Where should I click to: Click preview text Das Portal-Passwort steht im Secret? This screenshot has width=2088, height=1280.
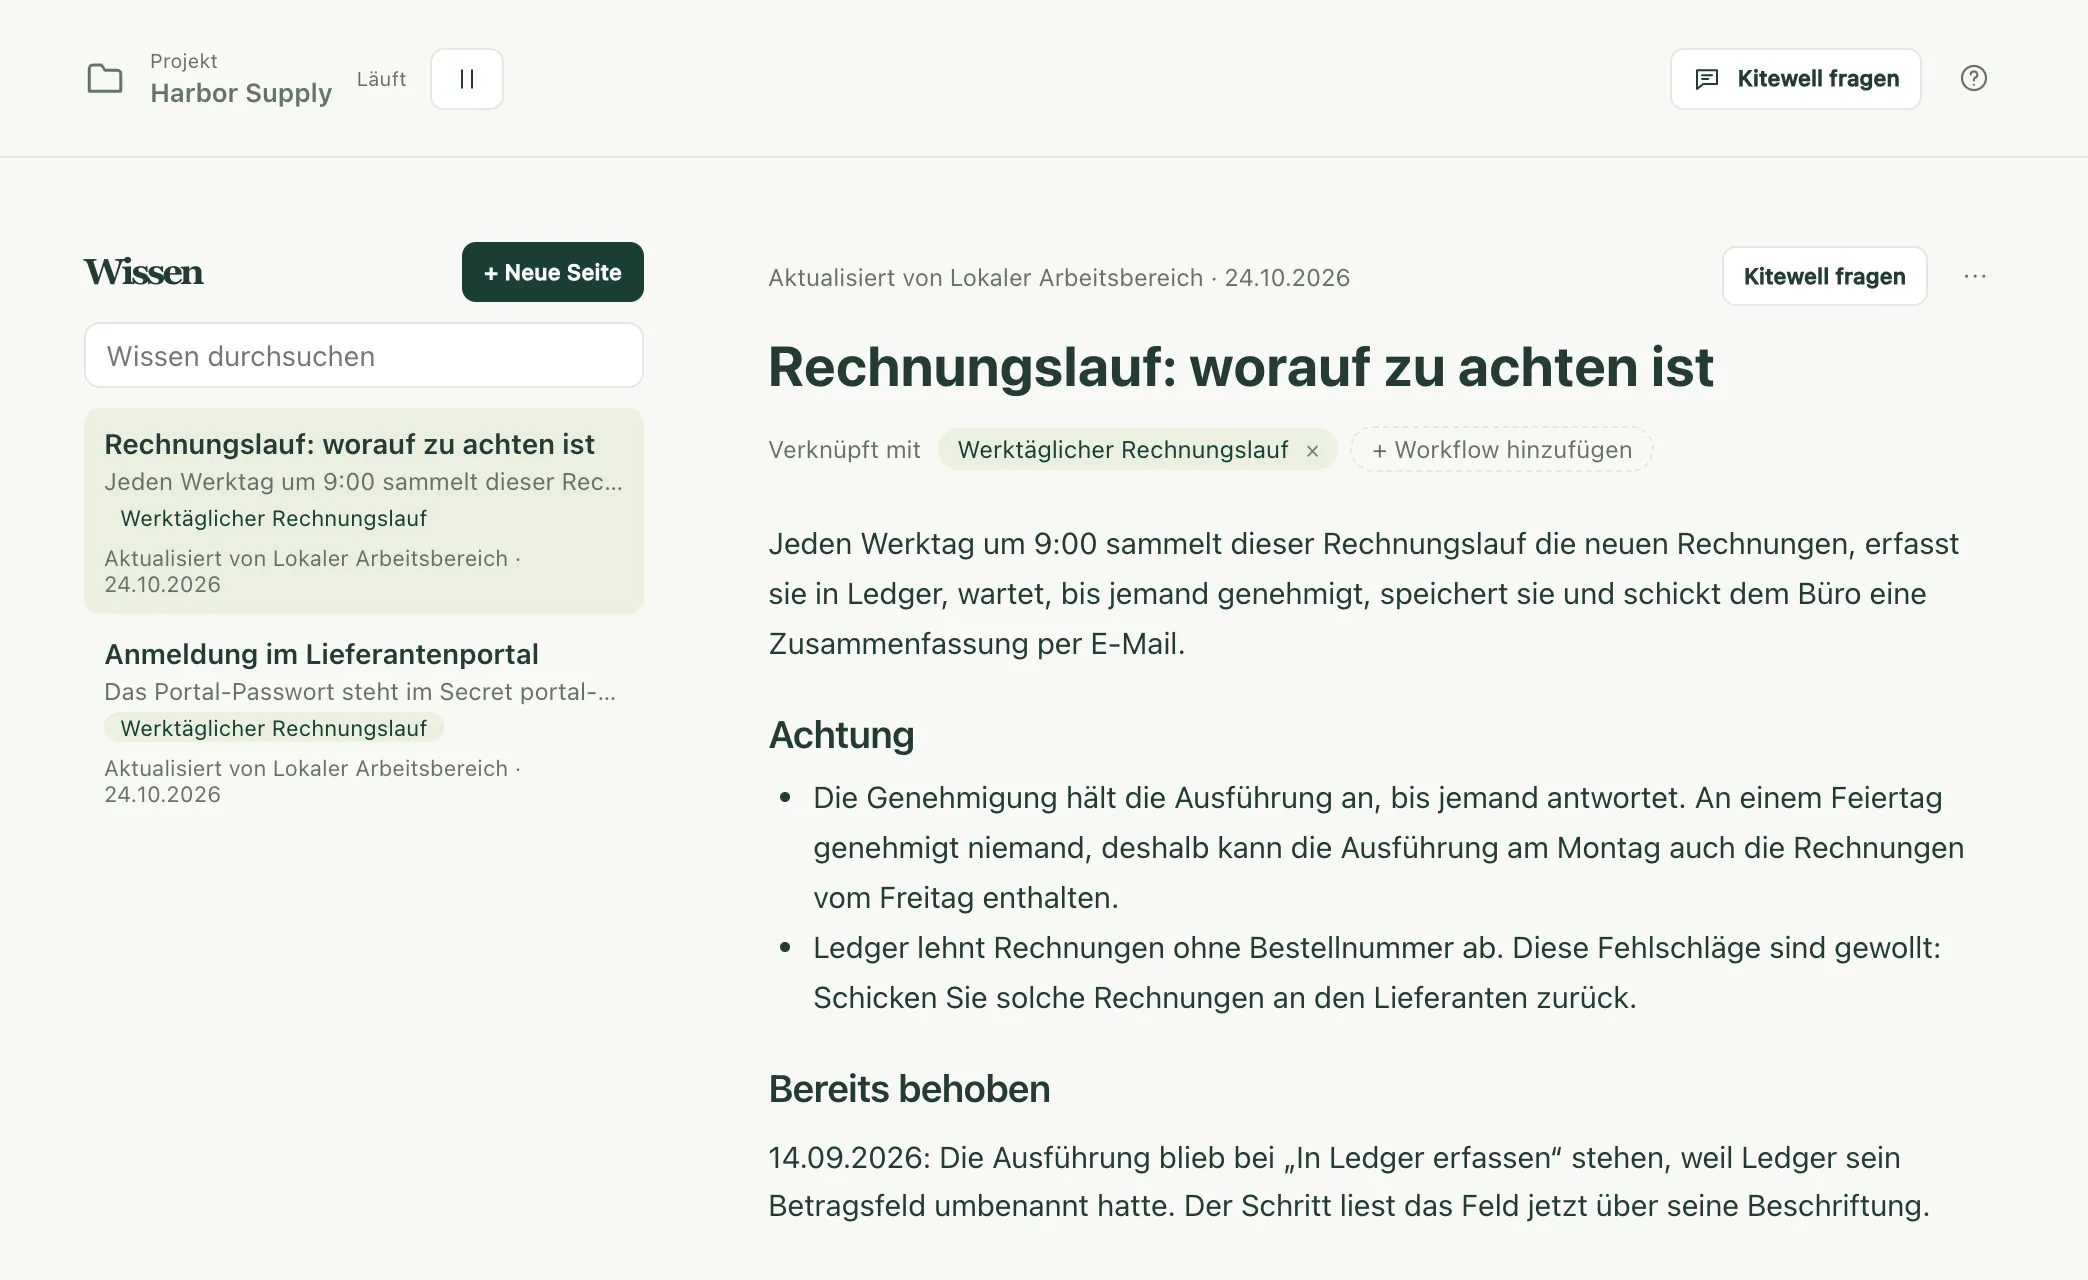360,692
